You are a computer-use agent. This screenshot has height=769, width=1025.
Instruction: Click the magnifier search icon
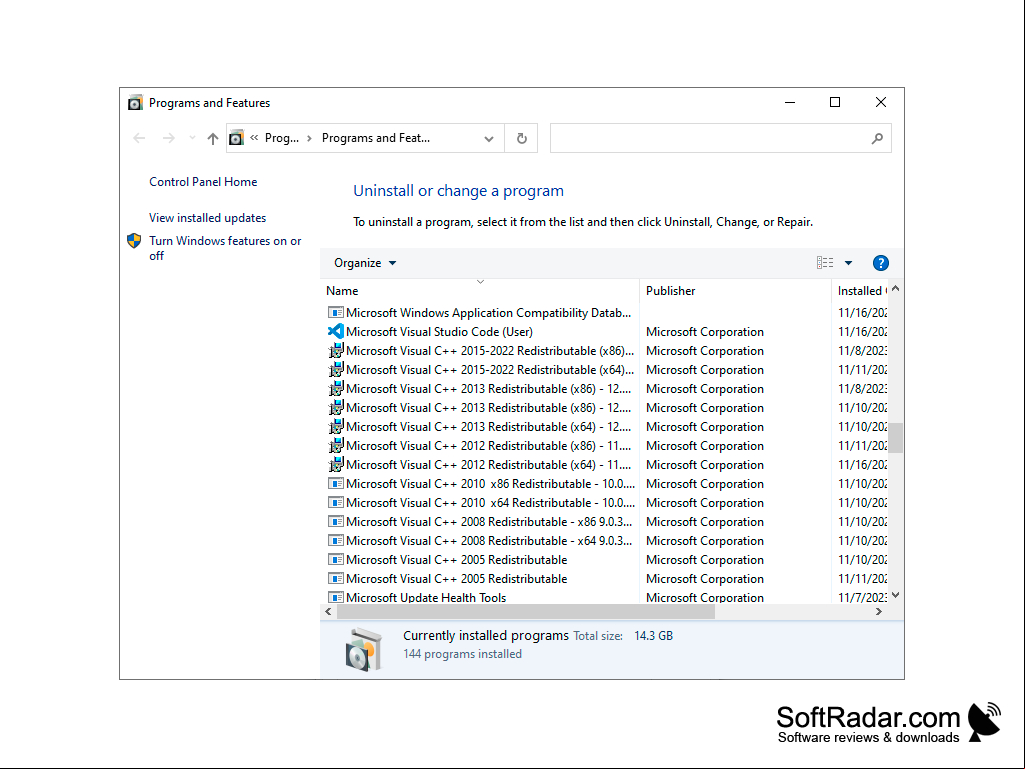[877, 138]
